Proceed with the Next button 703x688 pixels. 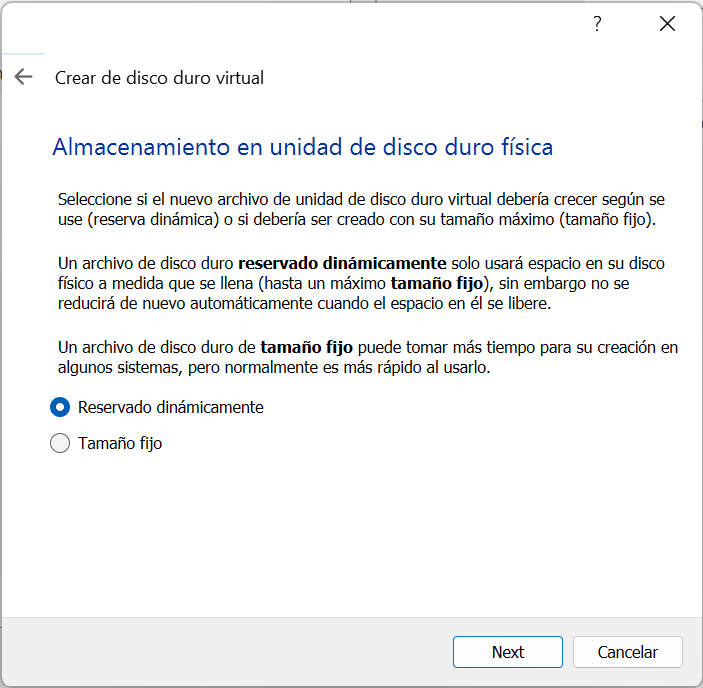508,652
